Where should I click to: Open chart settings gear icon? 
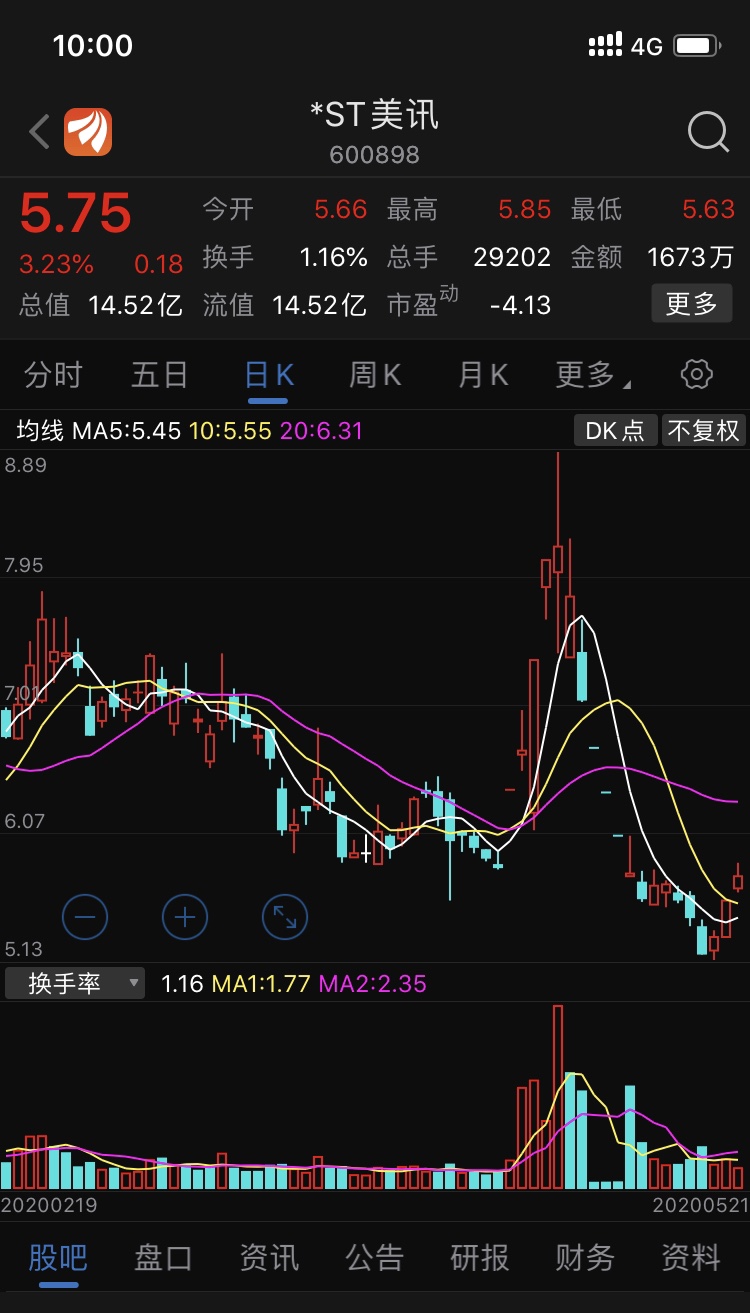click(696, 375)
